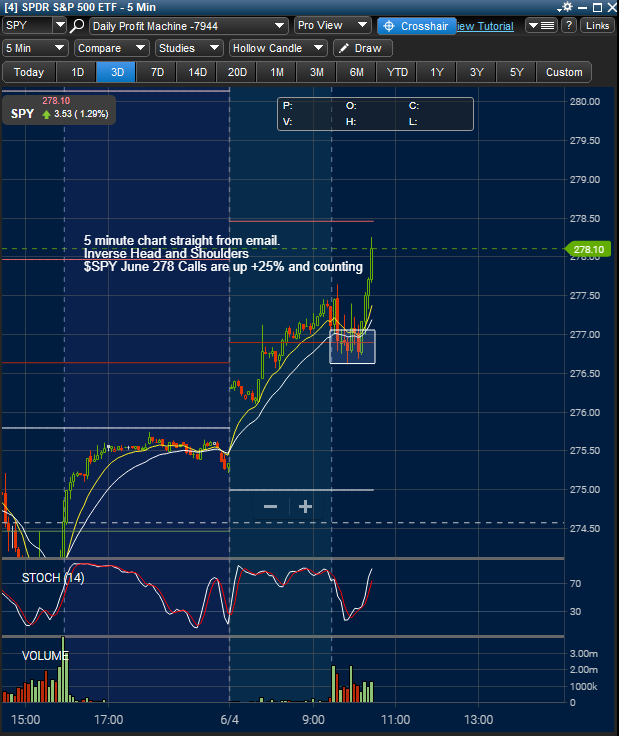The height and width of the screenshot is (736, 619).
Task: Open the window settings gear icon
Action: [566, 7]
